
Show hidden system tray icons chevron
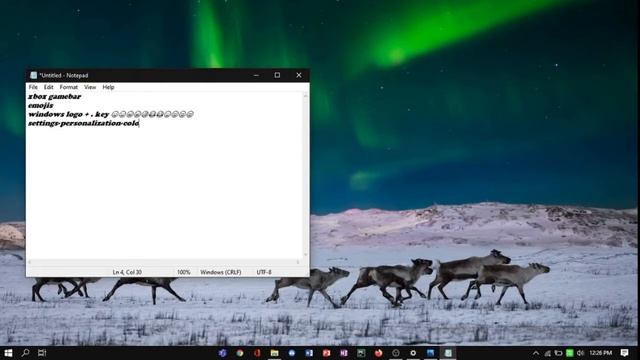click(536, 353)
